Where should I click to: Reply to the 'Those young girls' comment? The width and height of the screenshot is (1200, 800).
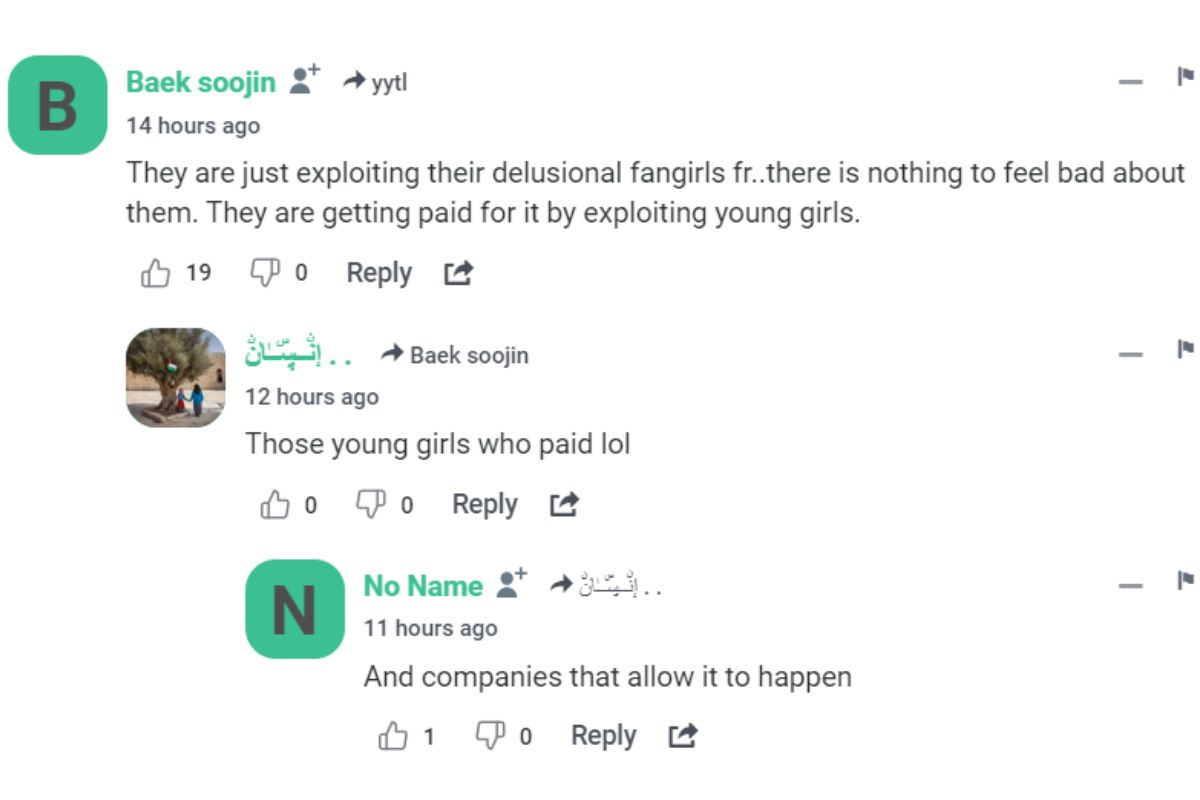click(x=485, y=505)
